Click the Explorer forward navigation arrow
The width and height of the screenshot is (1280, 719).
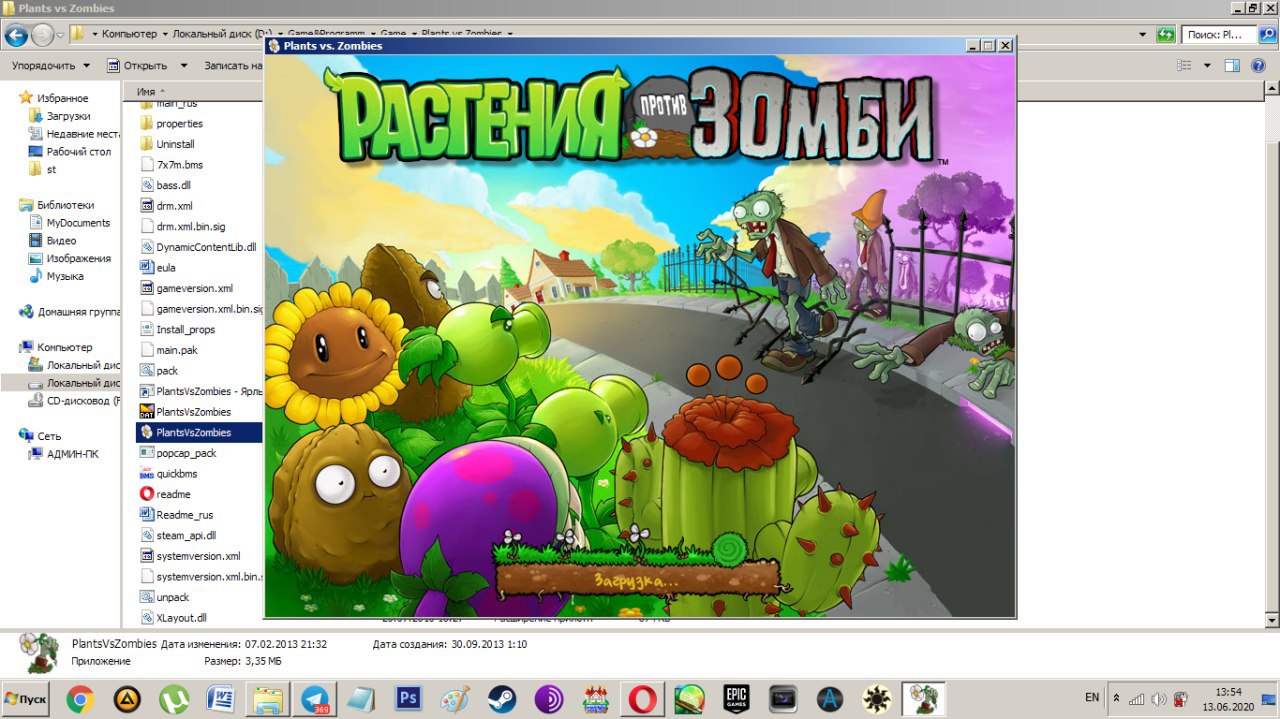43,35
